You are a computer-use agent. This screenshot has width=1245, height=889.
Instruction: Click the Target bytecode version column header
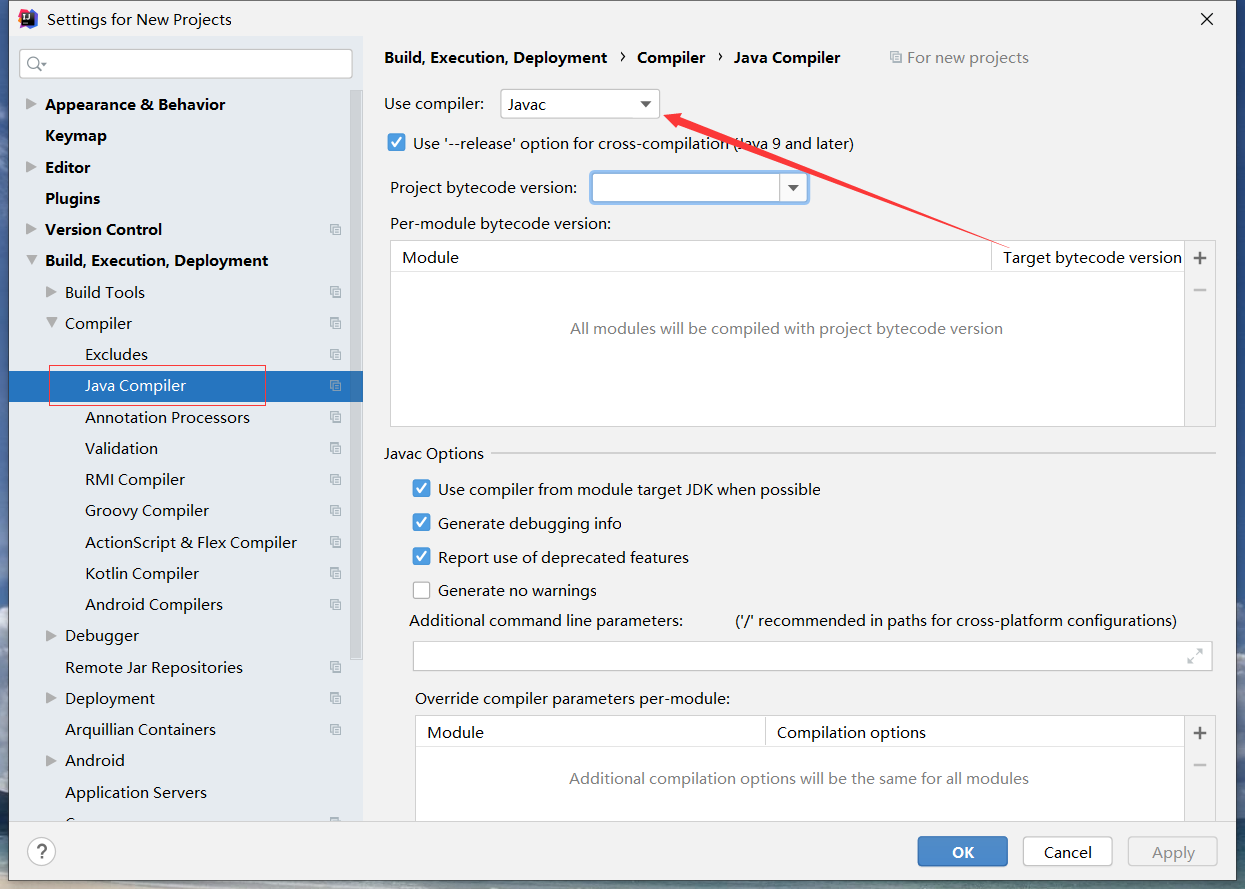coord(1092,257)
